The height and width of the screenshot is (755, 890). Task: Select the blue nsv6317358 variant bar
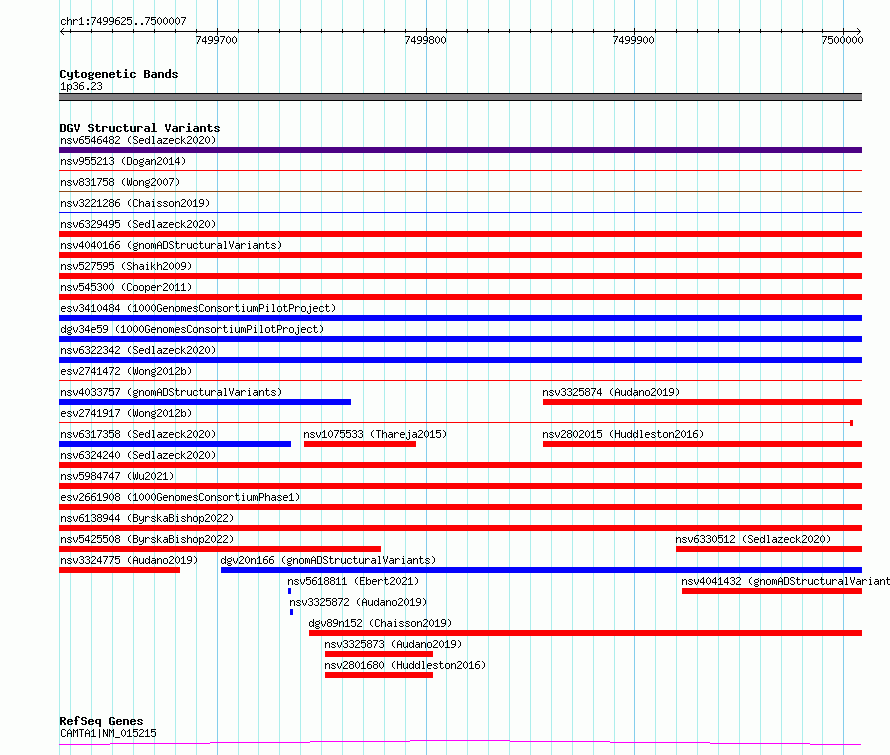(x=175, y=444)
